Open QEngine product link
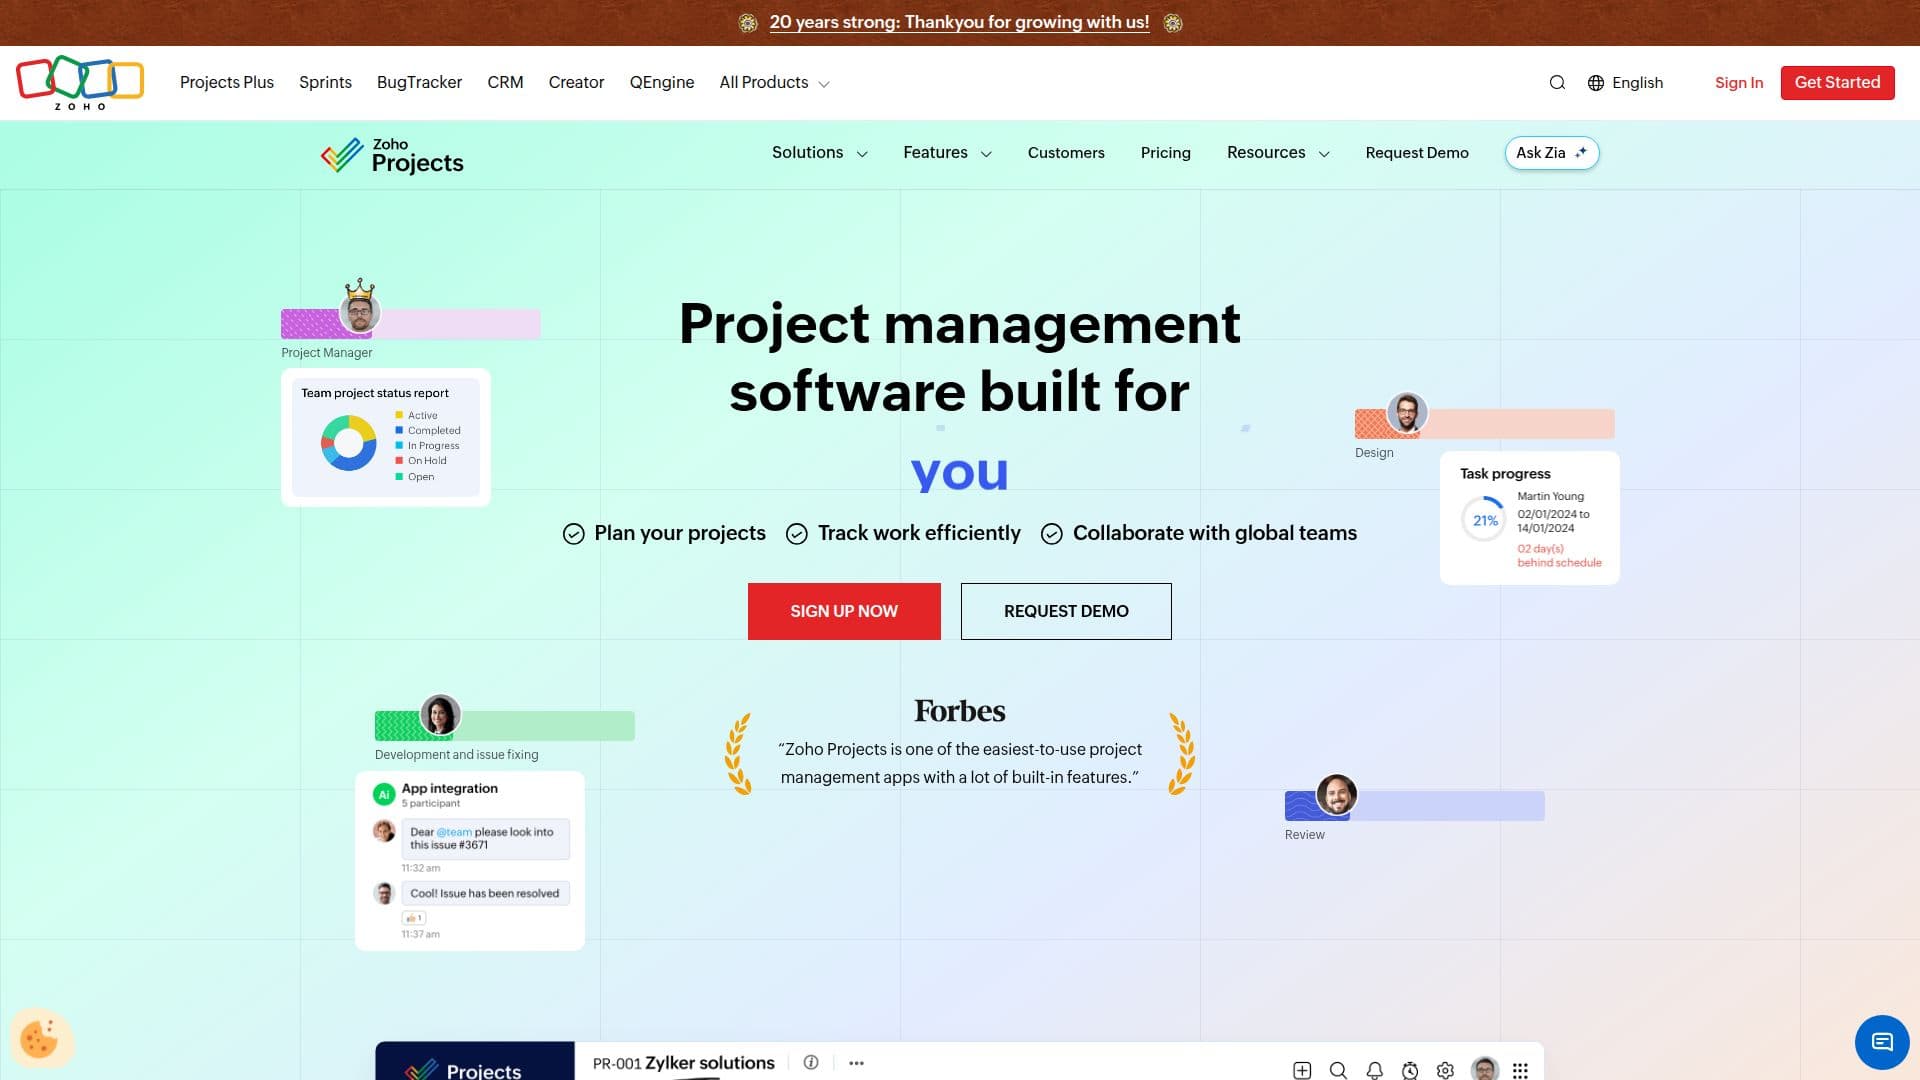1920x1080 pixels. click(662, 83)
